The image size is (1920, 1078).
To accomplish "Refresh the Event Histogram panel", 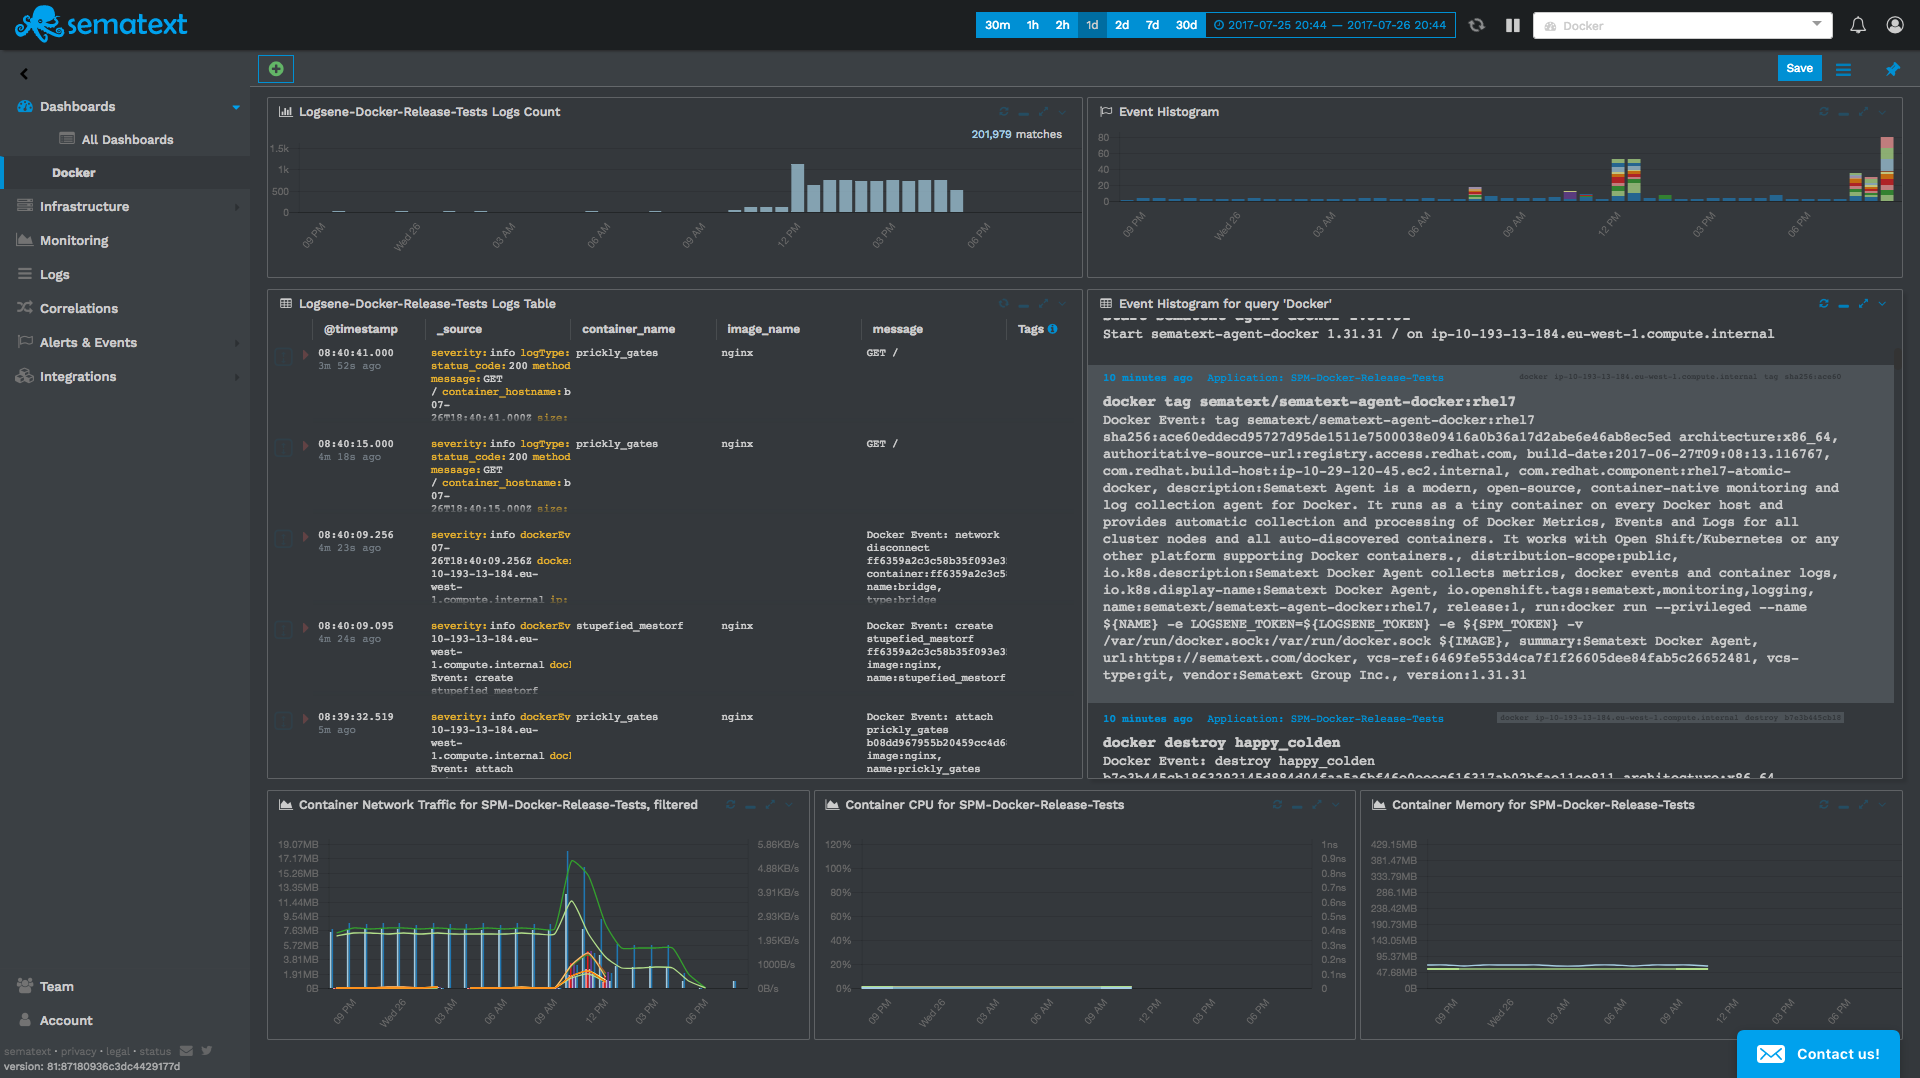I will pyautogui.click(x=1823, y=111).
